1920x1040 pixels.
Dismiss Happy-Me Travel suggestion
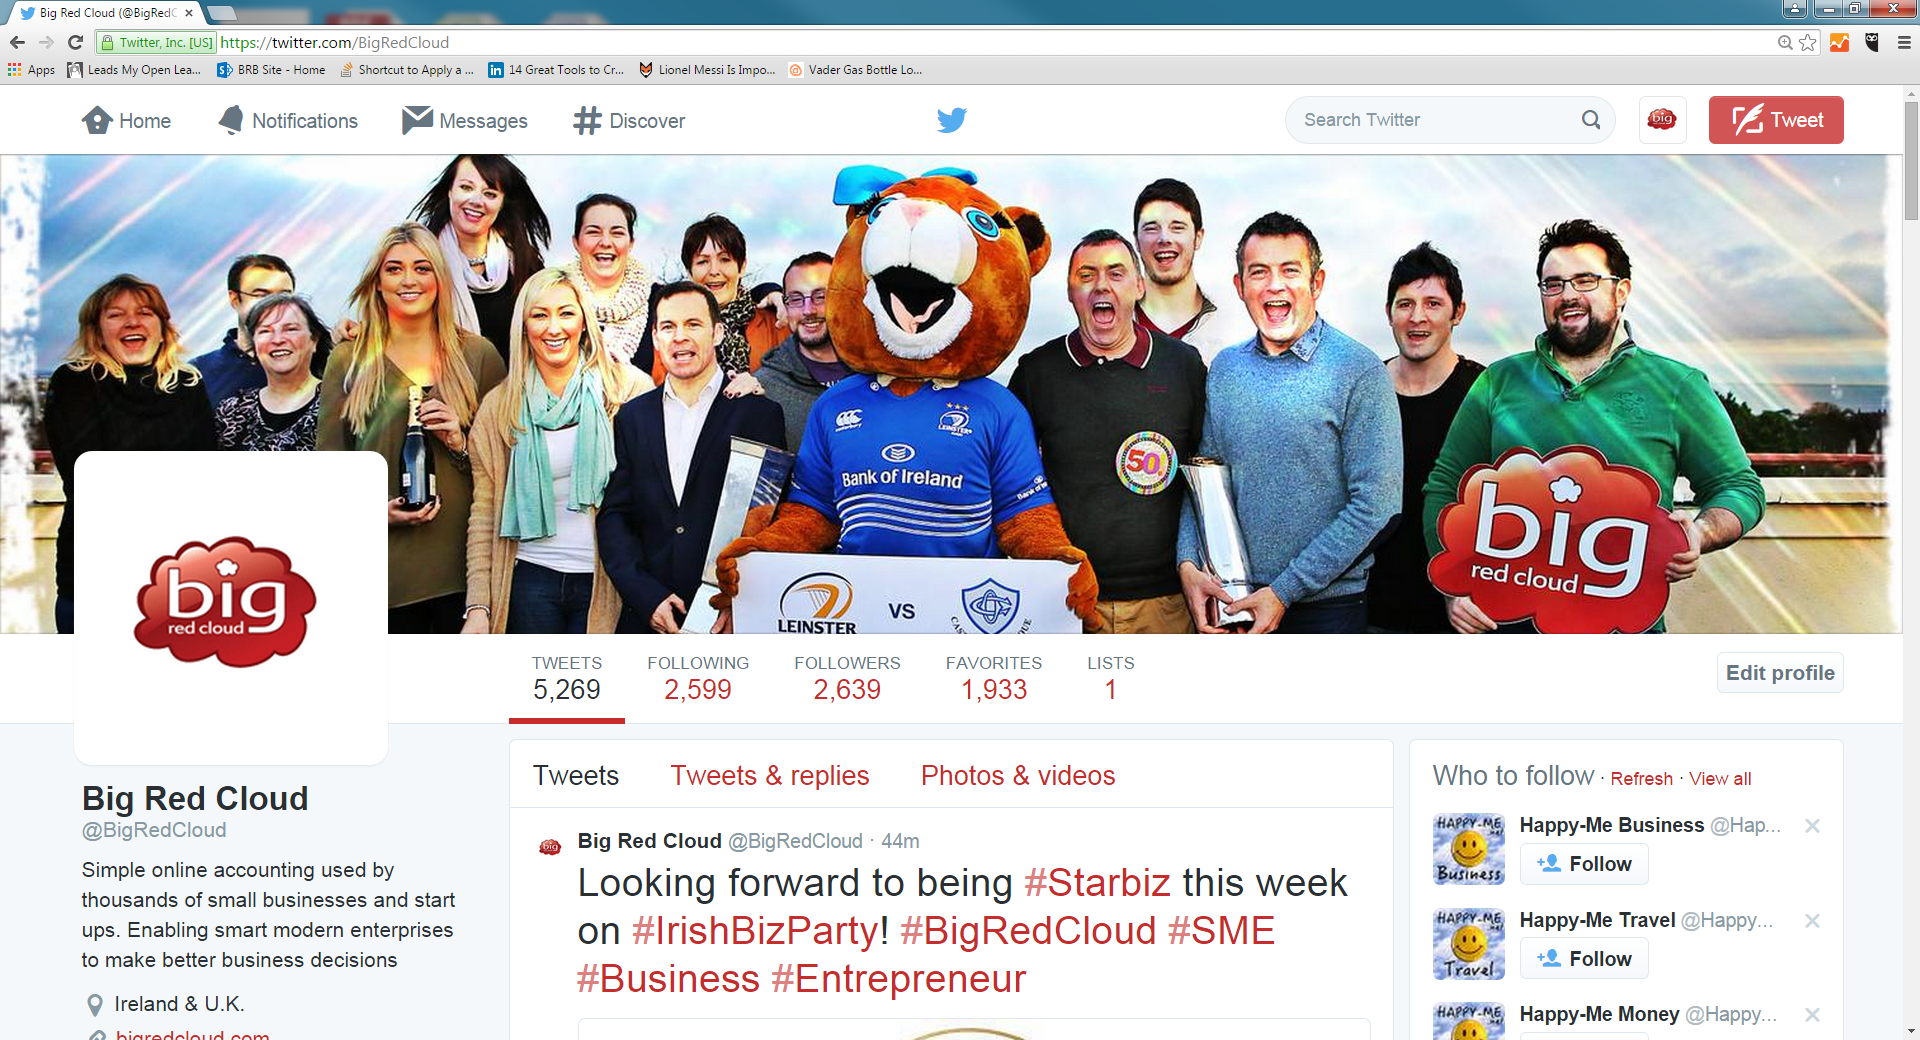click(1812, 921)
